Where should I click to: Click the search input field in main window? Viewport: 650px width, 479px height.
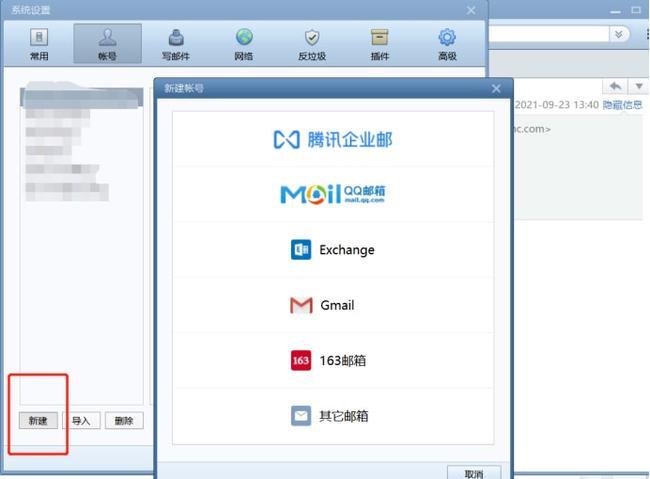click(x=548, y=34)
